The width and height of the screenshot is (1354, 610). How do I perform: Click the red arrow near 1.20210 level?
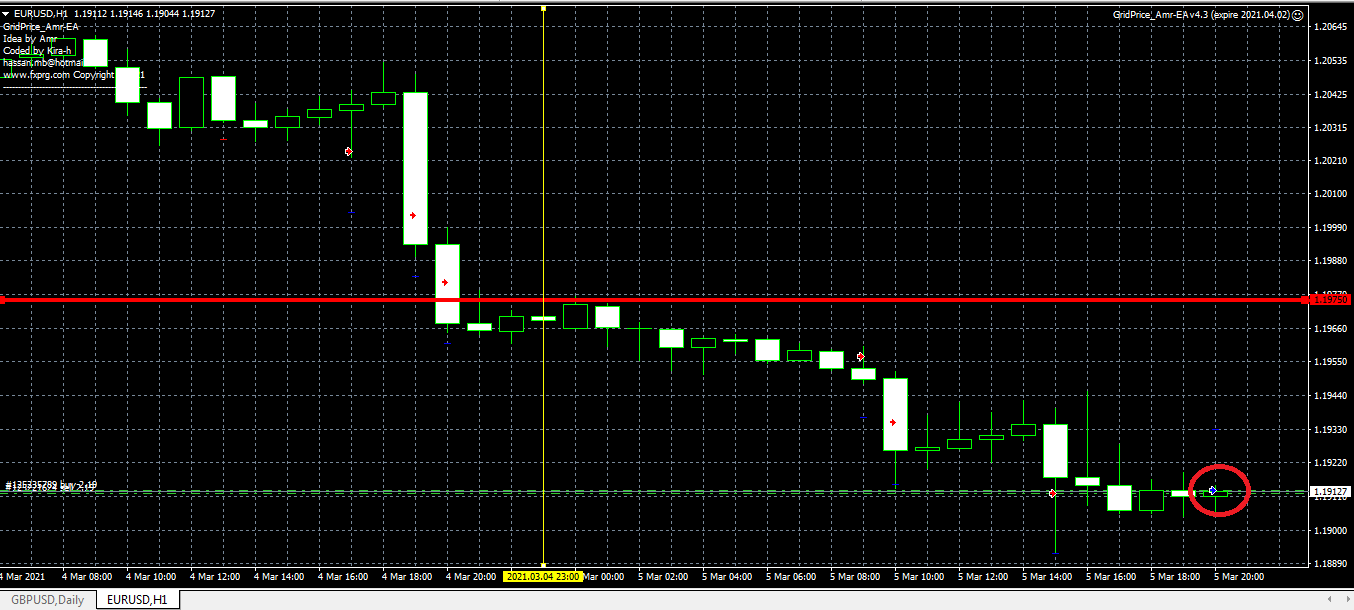click(x=349, y=151)
